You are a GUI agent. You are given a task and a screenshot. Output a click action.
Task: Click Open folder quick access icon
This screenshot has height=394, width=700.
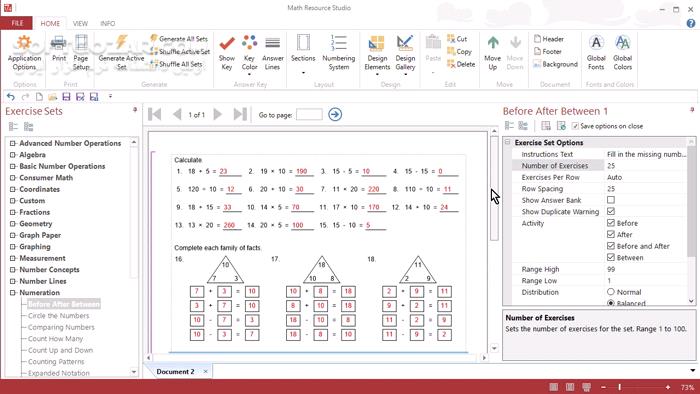point(53,96)
